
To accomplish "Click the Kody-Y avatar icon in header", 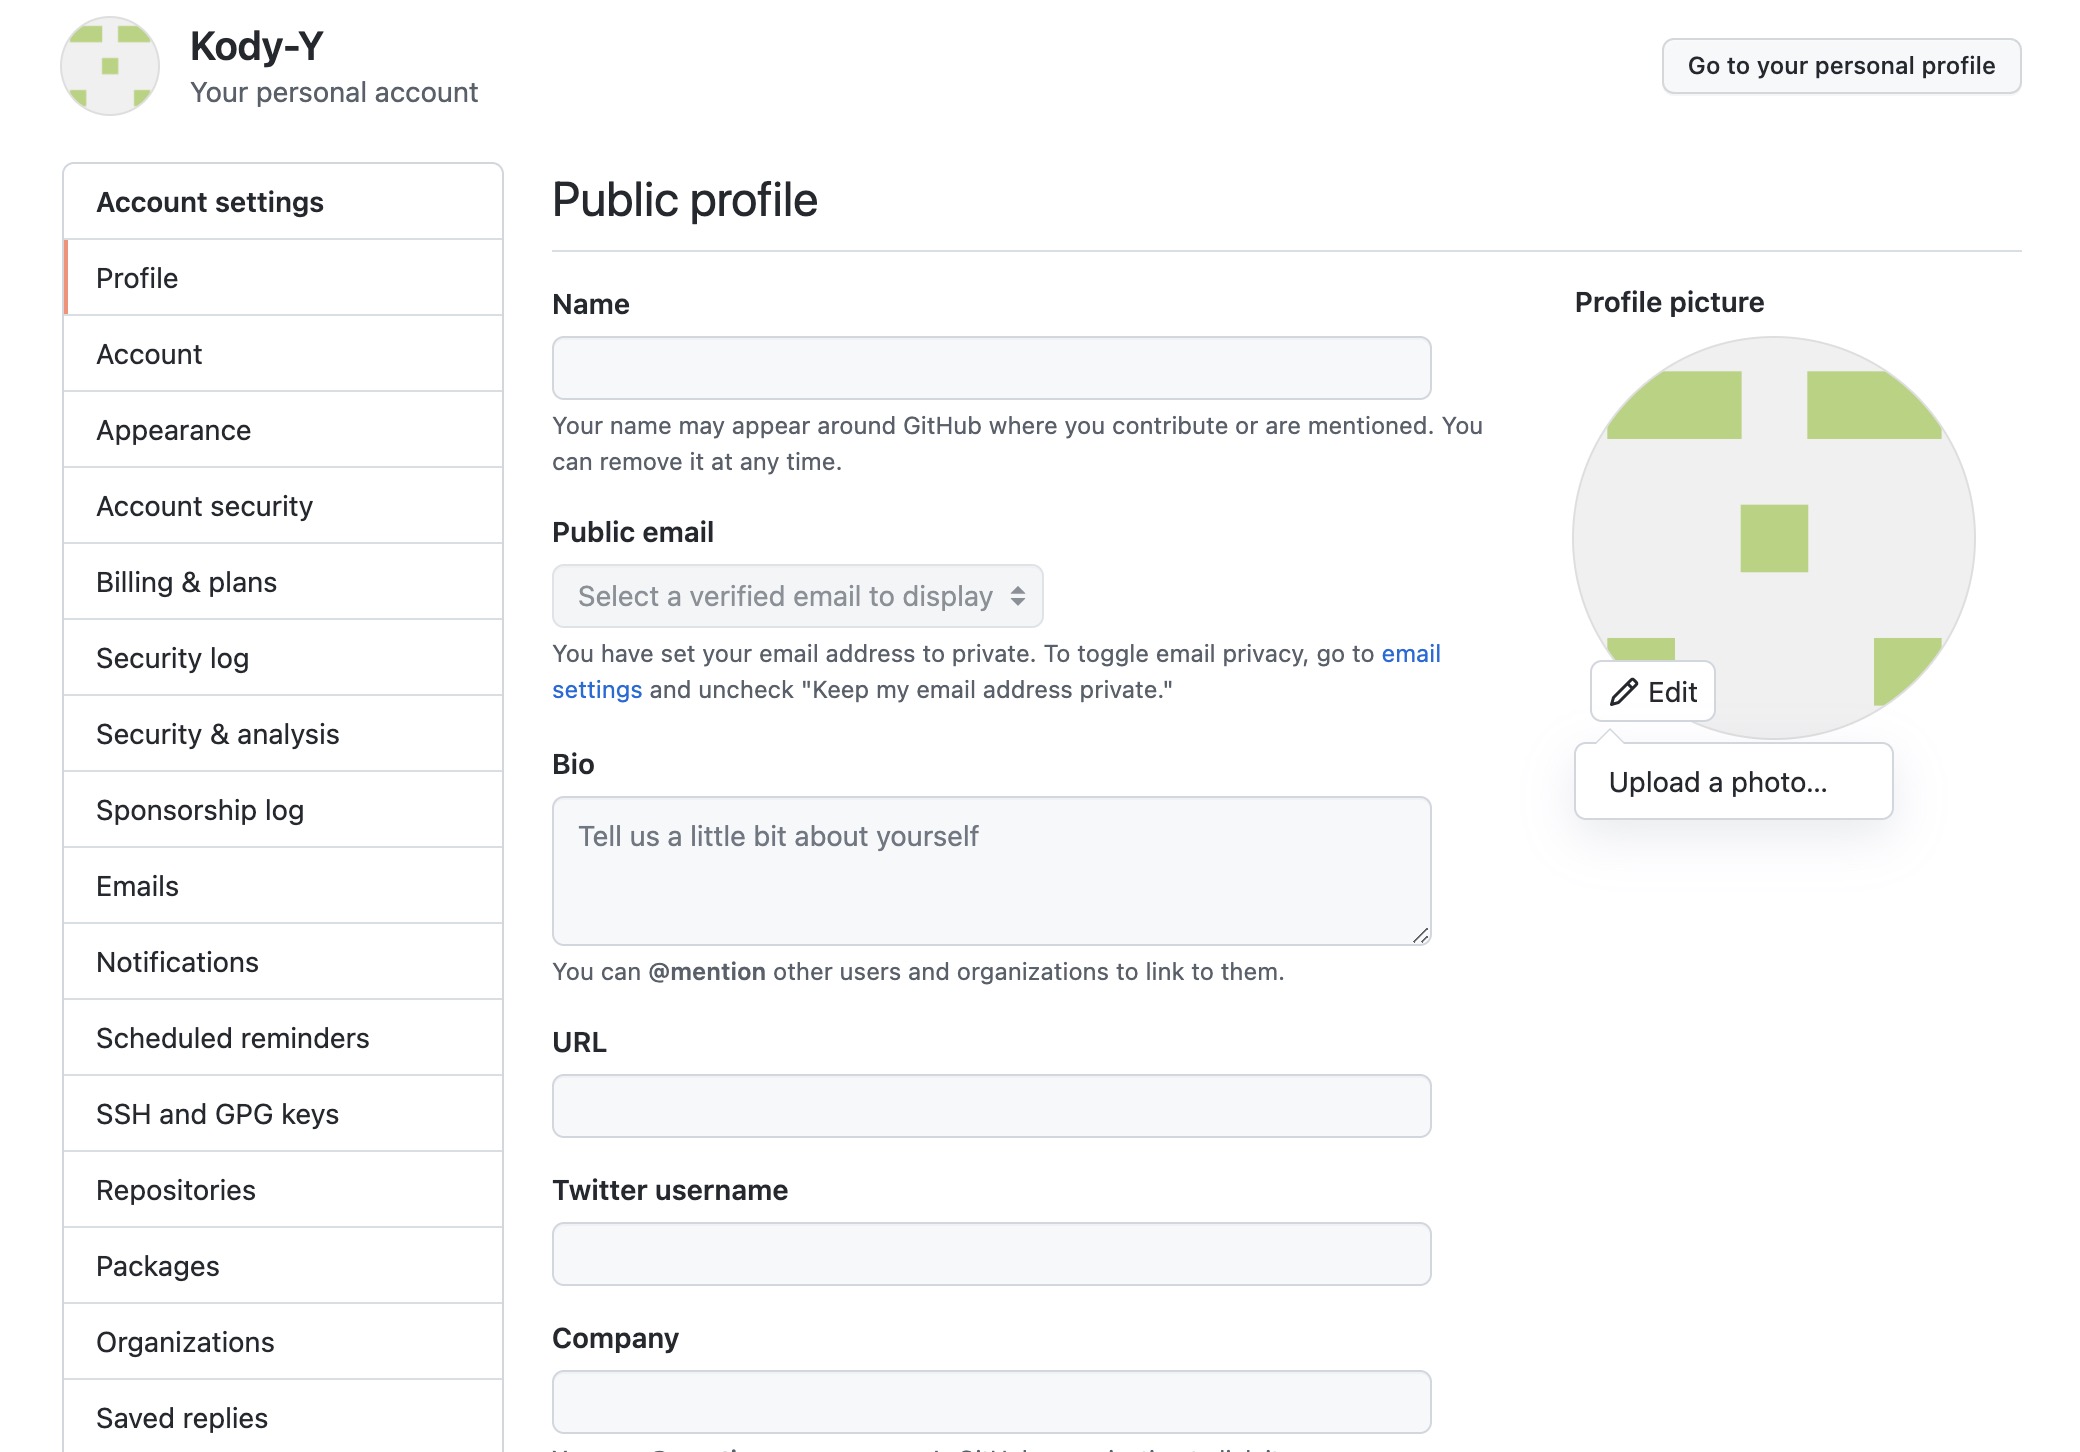I will pos(110,66).
